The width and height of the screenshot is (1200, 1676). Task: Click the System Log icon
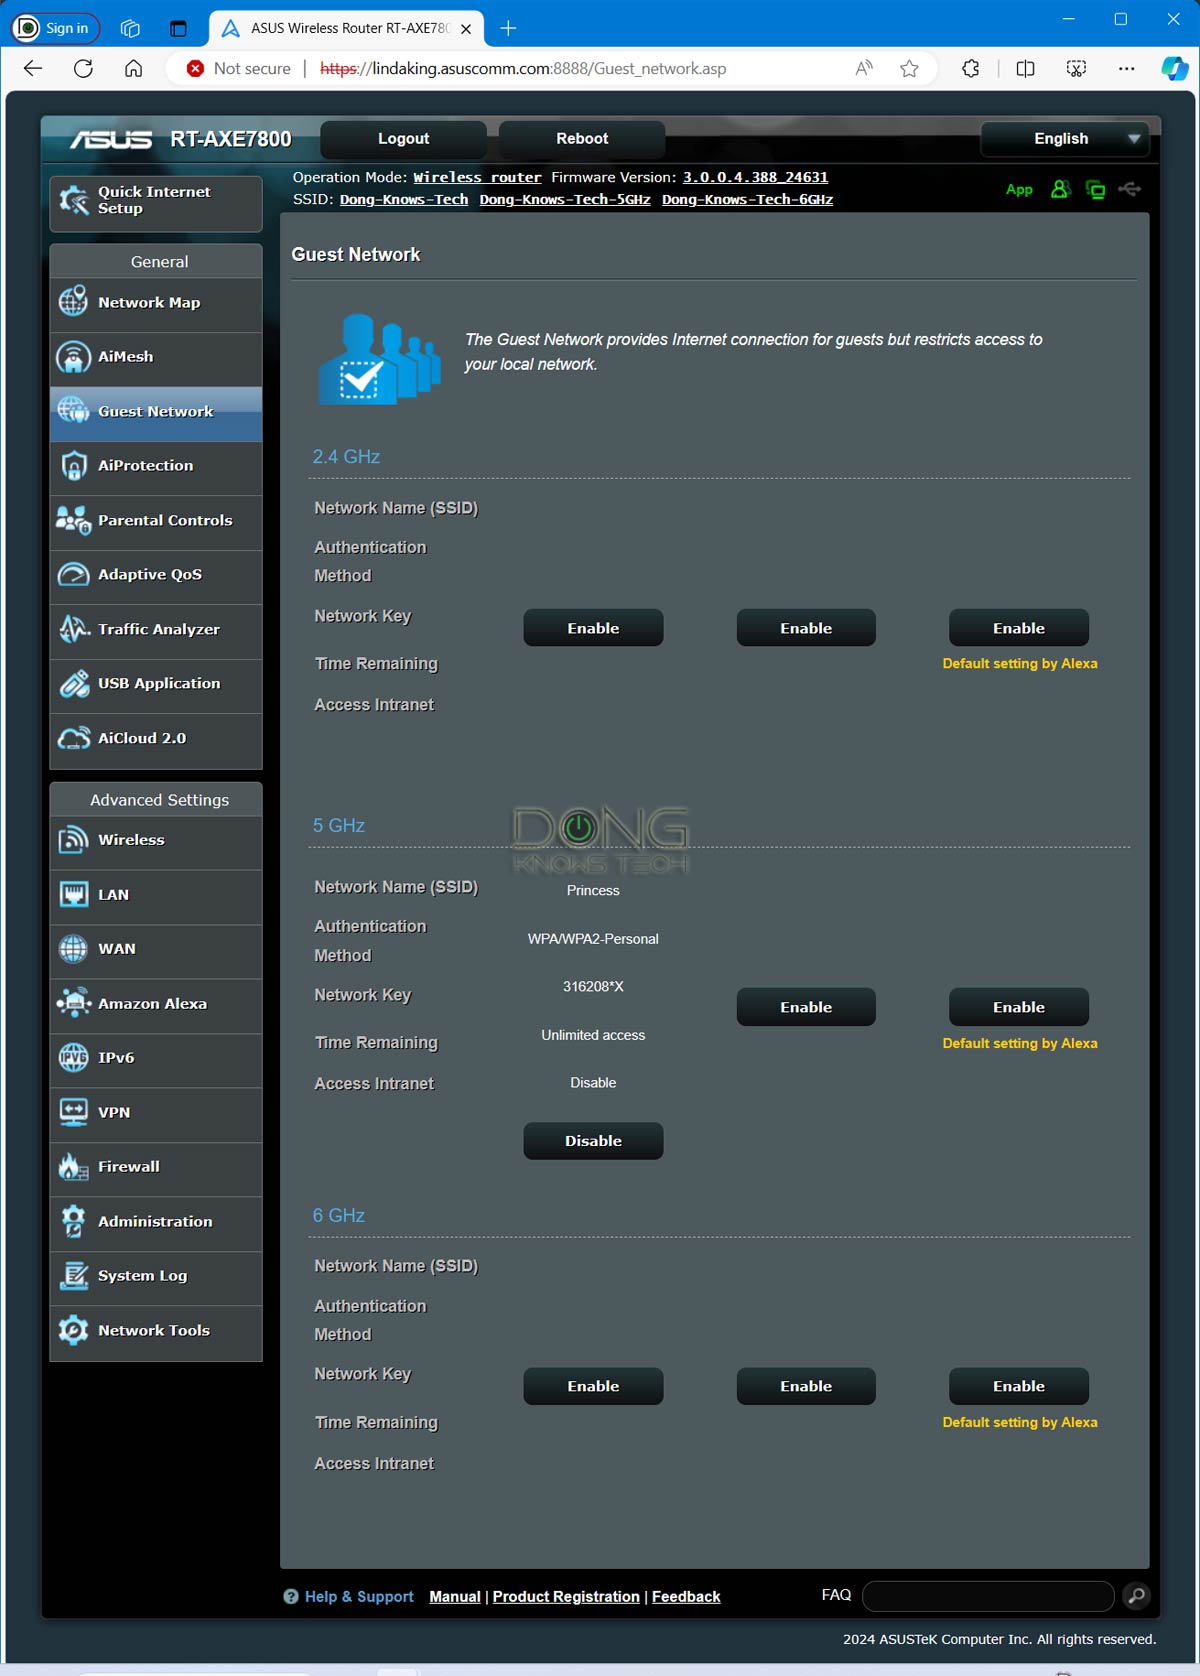point(73,1275)
